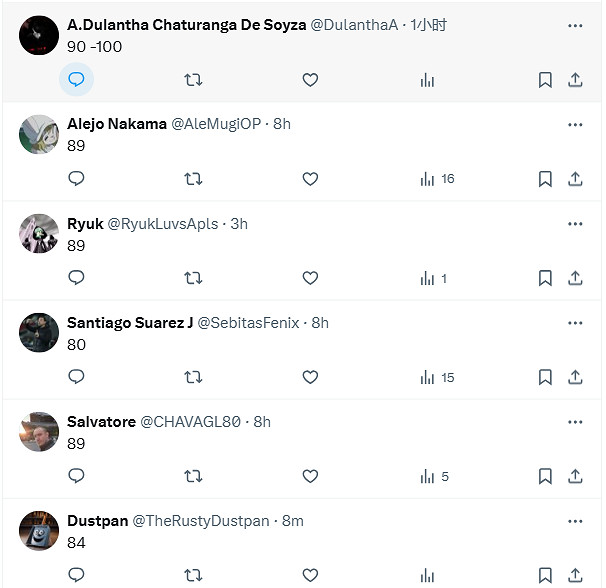The height and width of the screenshot is (588, 606).
Task: Click Alejo Nakama's profile avatar
Action: click(39, 134)
